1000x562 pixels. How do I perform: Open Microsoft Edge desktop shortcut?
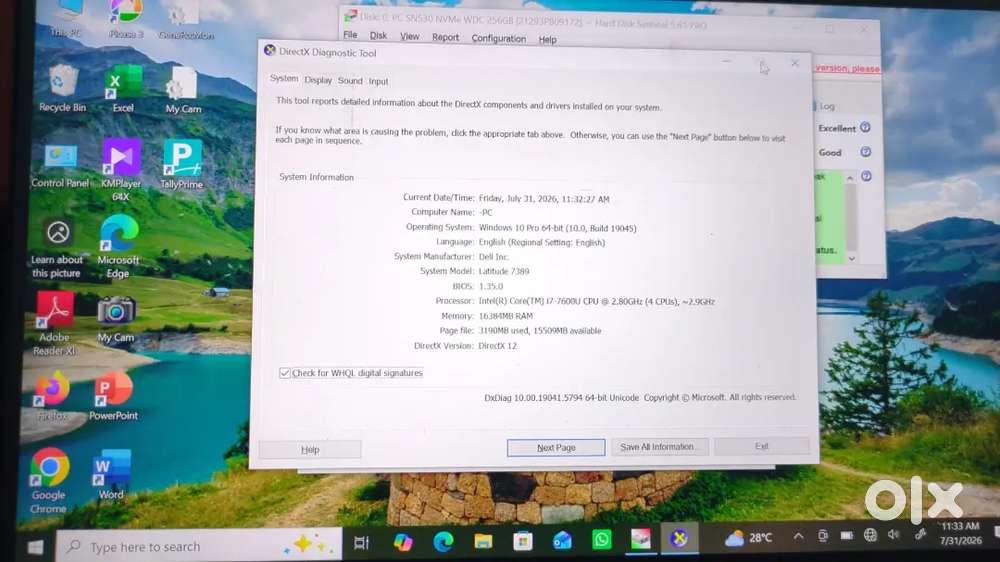118,248
